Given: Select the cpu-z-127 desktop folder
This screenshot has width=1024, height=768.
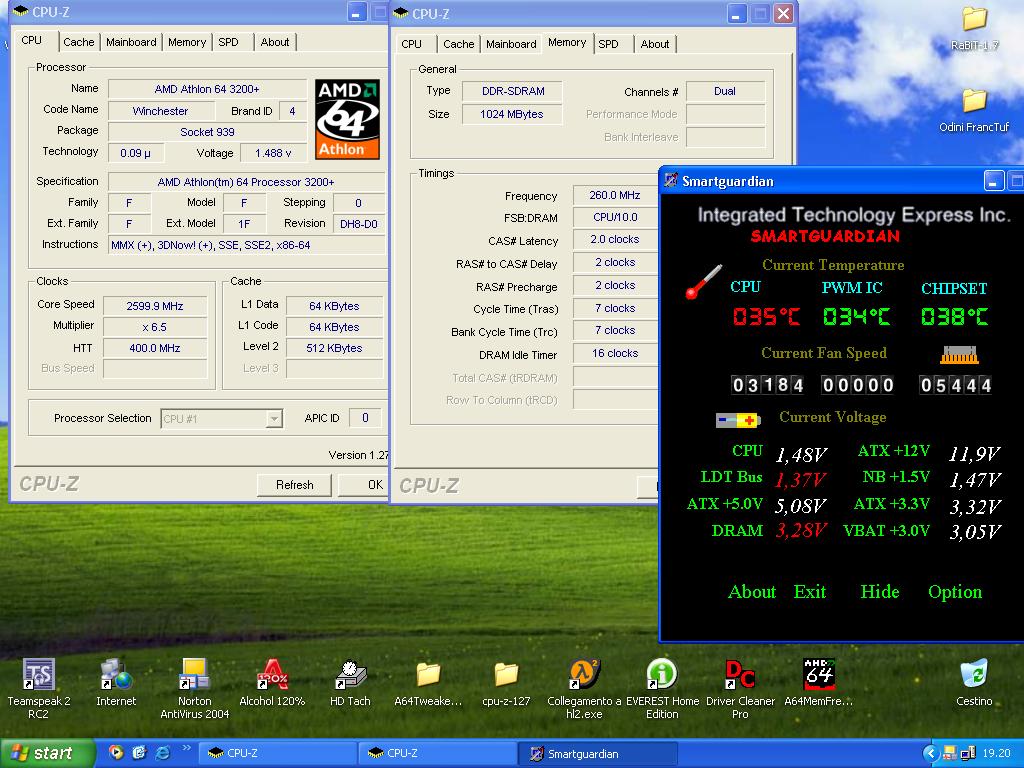Looking at the screenshot, I should point(506,675).
